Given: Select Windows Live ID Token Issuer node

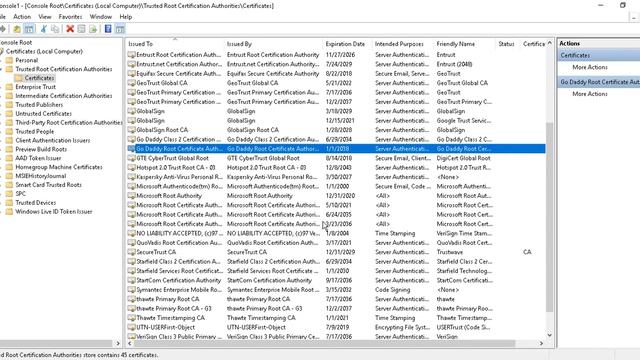Looking at the screenshot, I should pos(53,212).
